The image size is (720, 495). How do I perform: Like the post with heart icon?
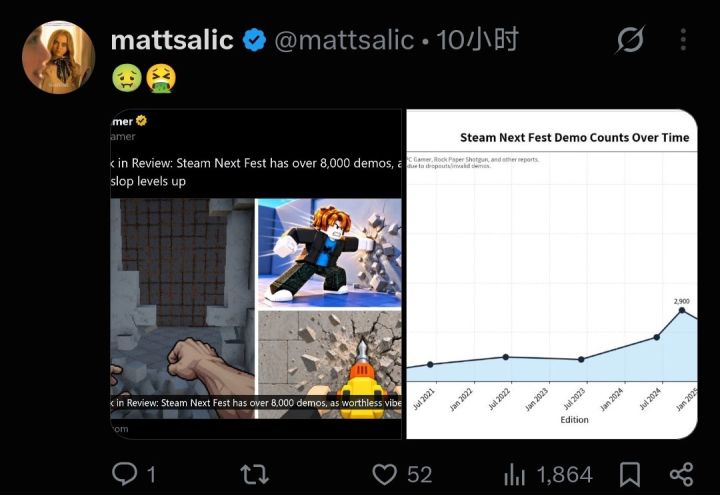[x=384, y=474]
